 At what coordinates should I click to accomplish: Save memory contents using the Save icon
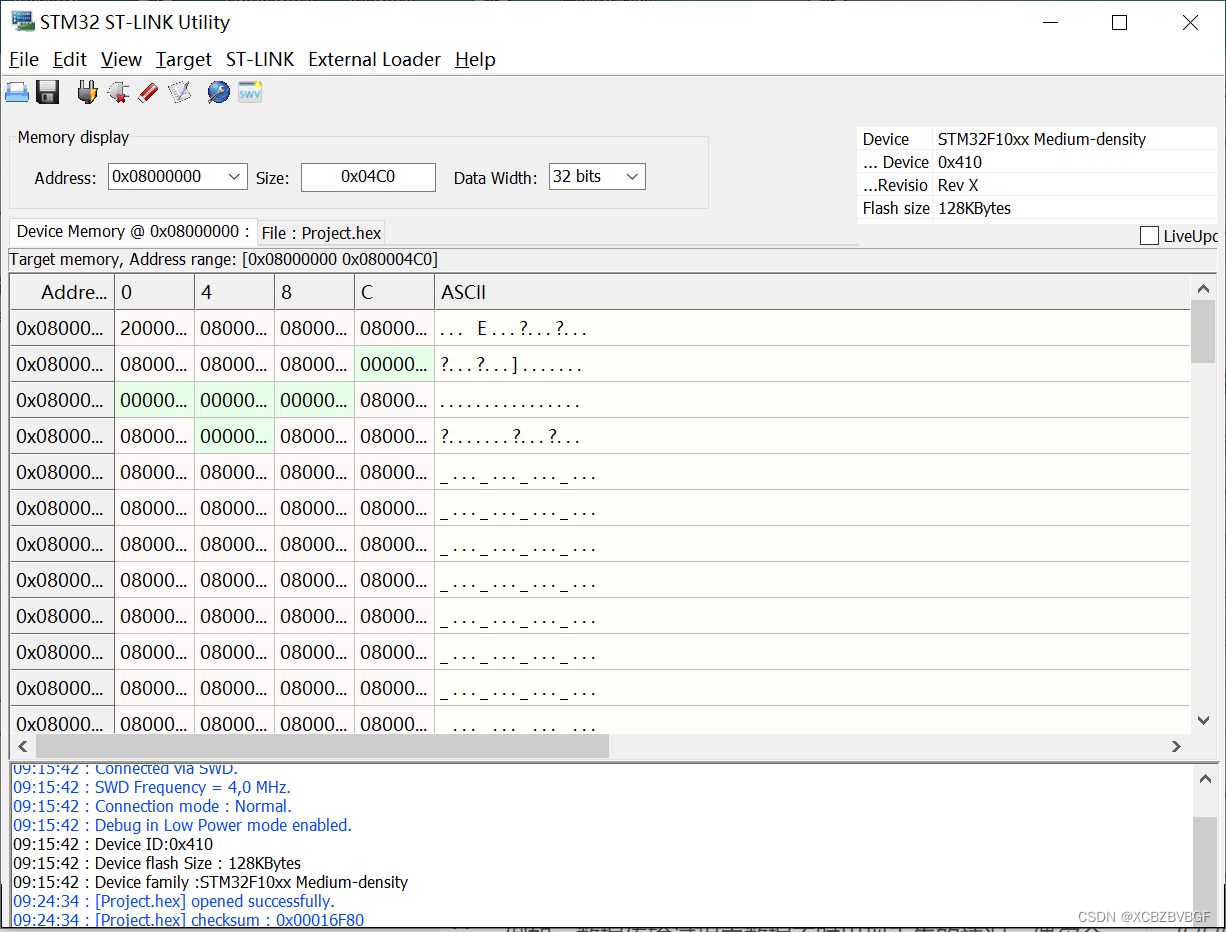[47, 91]
